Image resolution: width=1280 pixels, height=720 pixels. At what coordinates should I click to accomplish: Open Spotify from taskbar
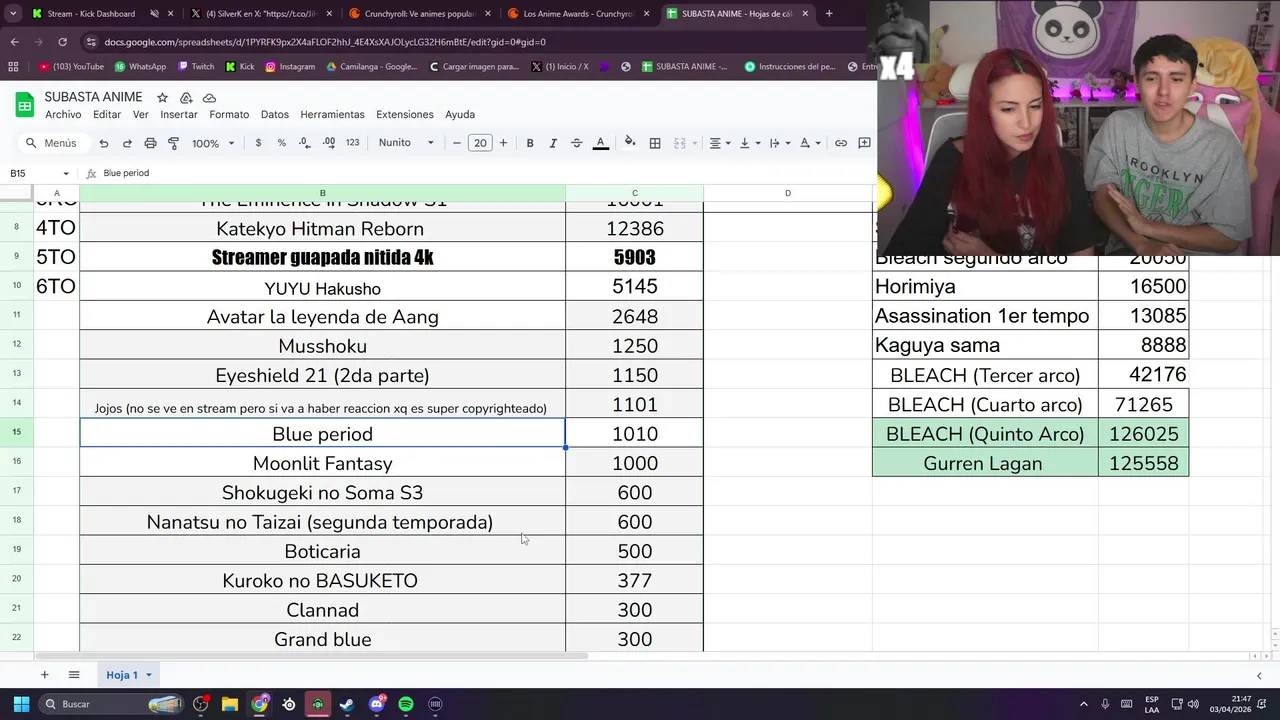(406, 704)
